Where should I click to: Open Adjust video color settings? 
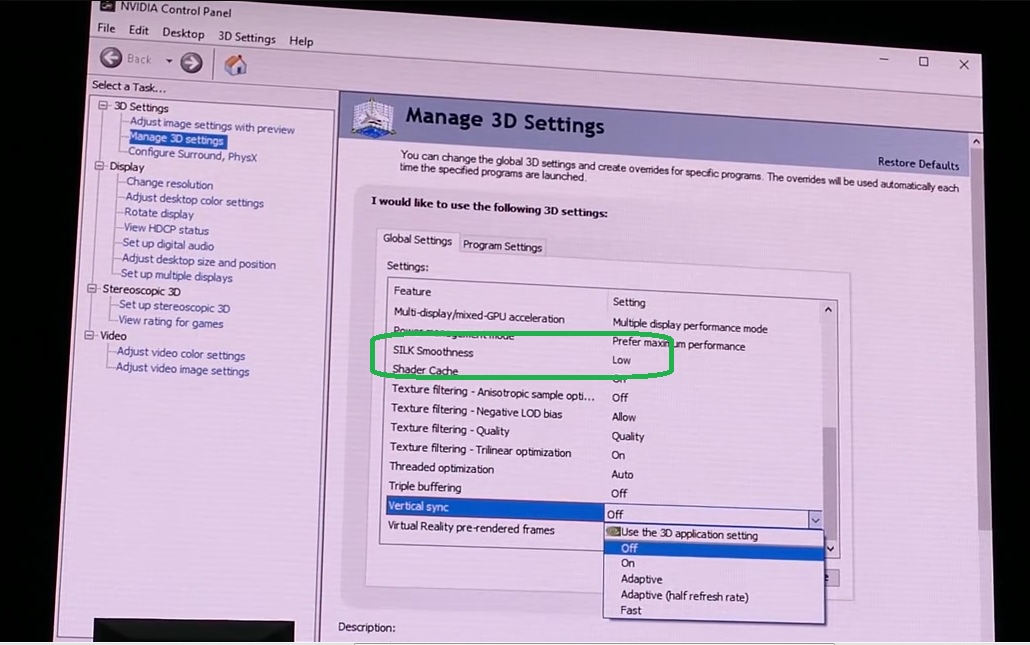pos(180,353)
